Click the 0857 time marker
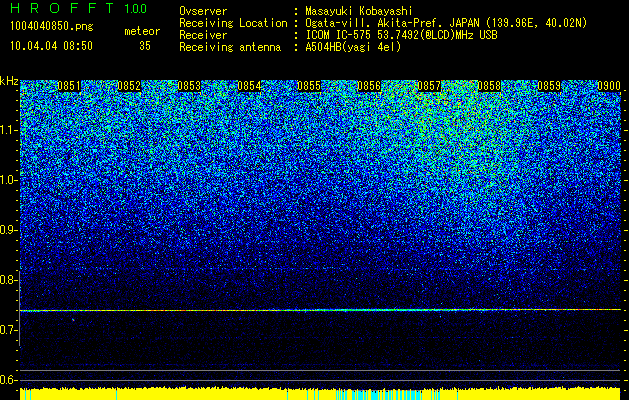 (x=429, y=86)
